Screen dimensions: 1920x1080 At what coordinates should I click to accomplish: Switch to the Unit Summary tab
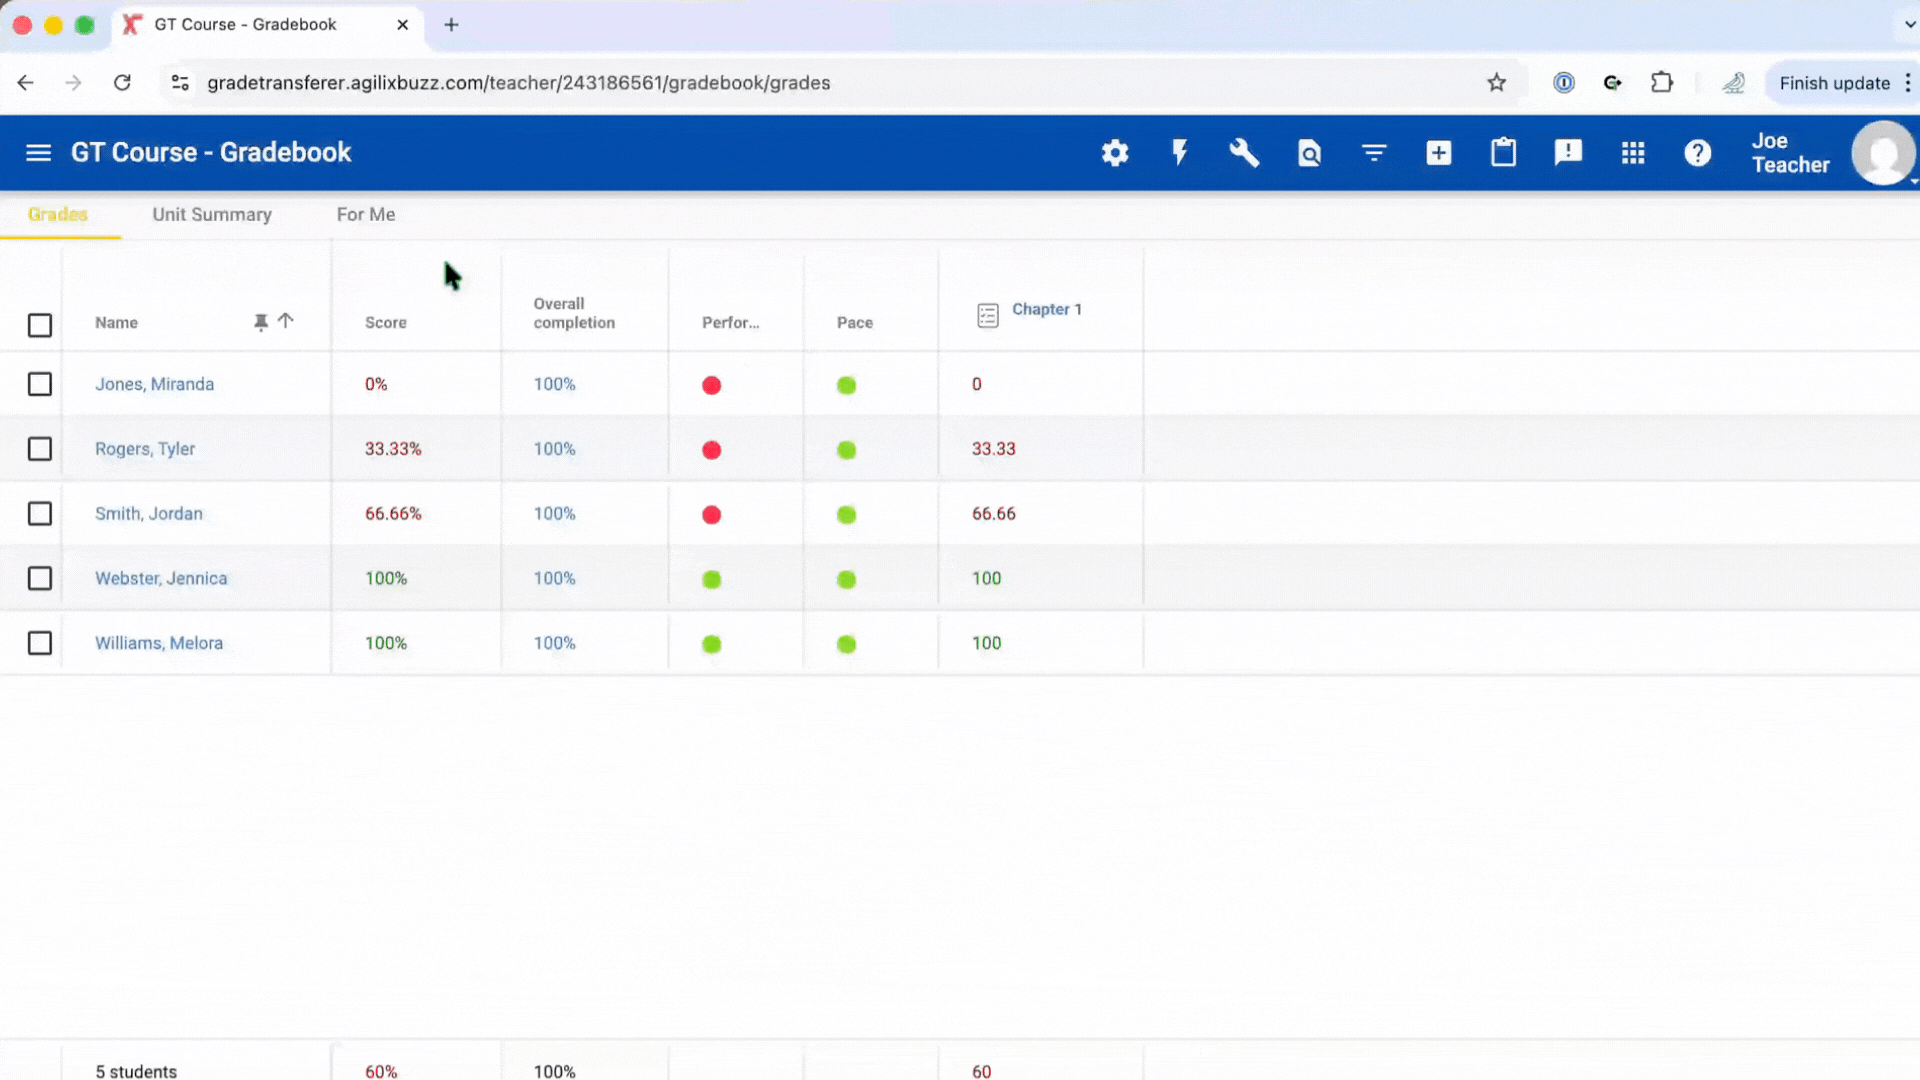212,214
